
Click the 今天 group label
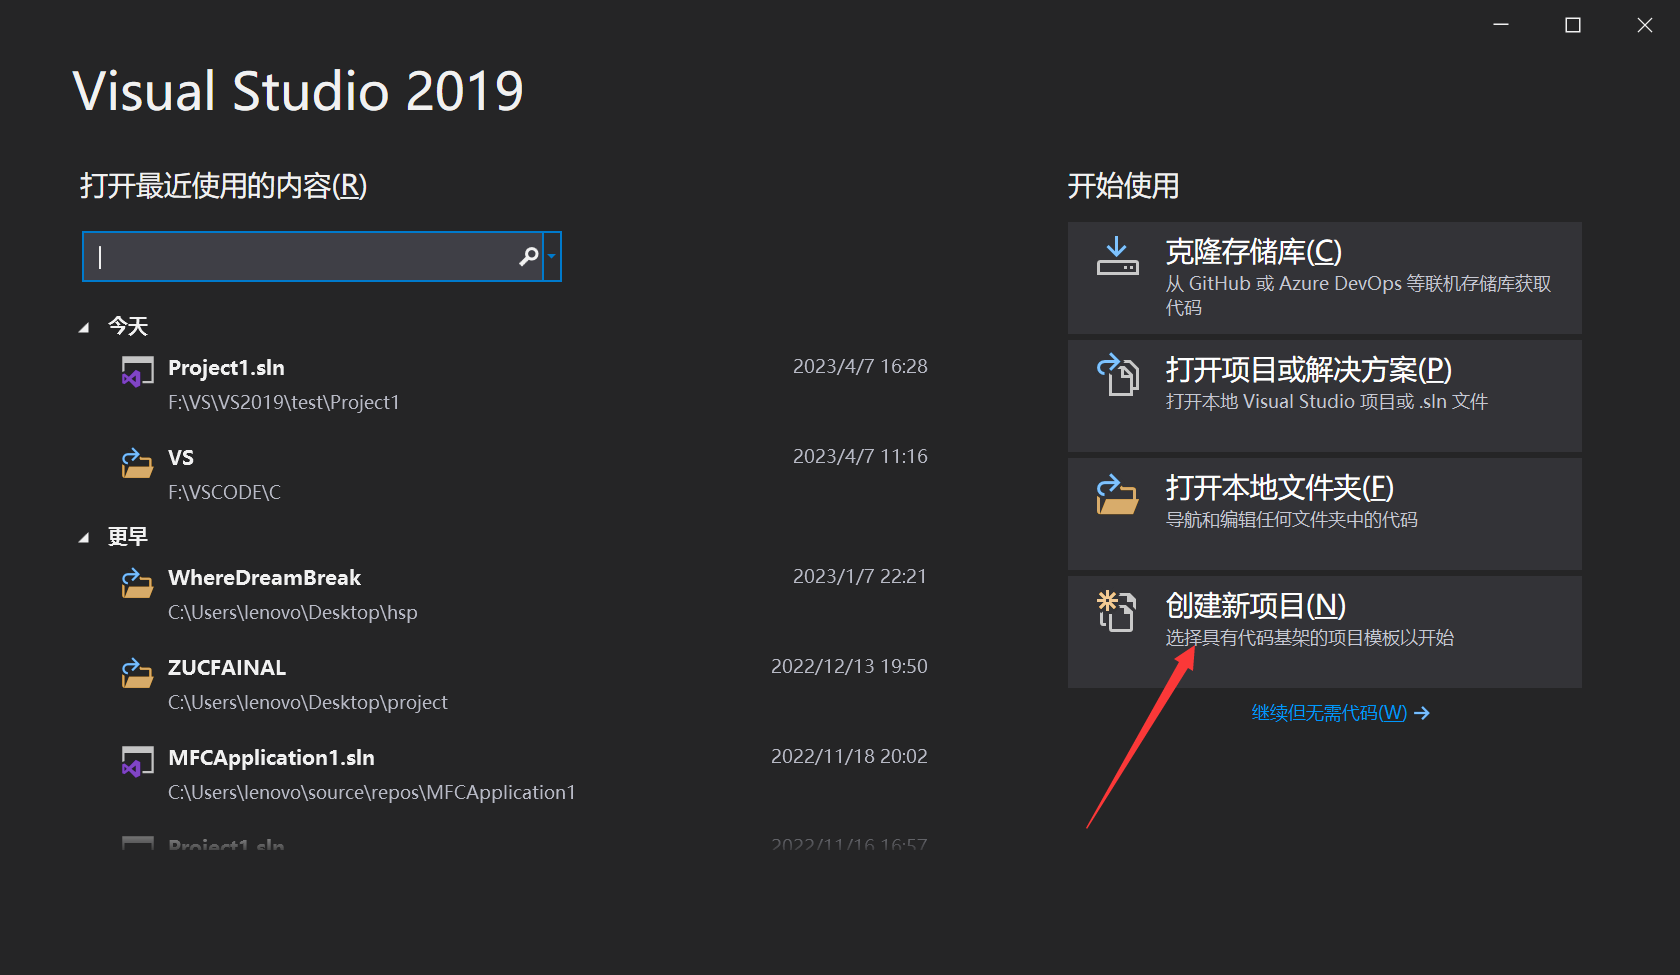pos(128,326)
